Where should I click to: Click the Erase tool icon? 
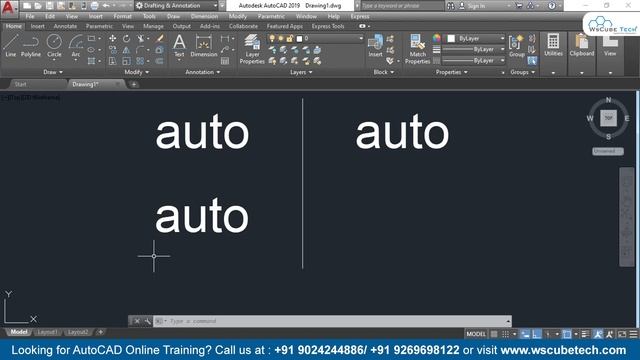click(x=160, y=39)
